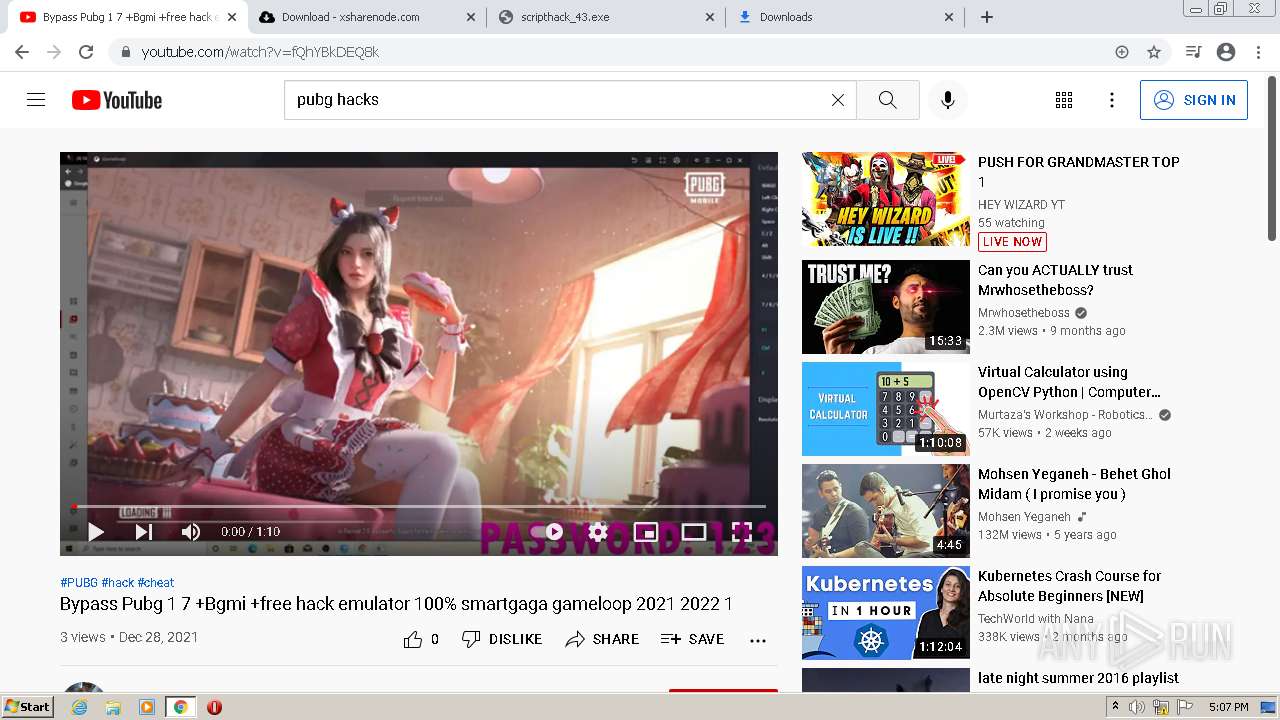Open the YouTube apps grid icon
Viewport: 1280px width, 720px height.
pos(1064,100)
